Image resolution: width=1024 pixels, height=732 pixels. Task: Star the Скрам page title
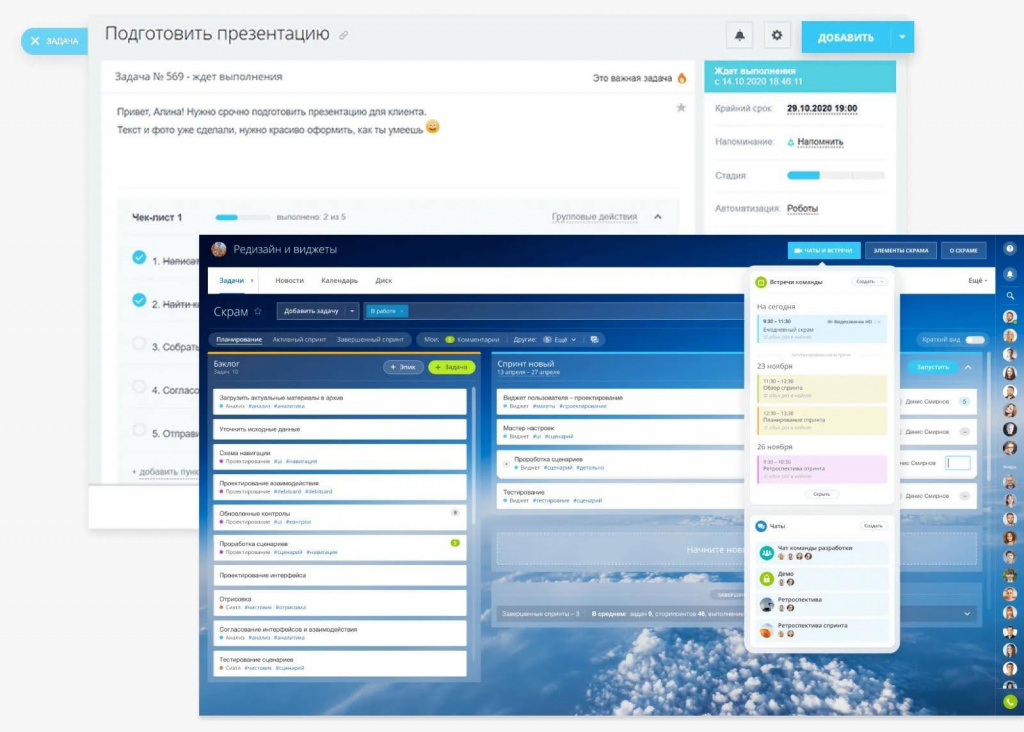pos(258,312)
